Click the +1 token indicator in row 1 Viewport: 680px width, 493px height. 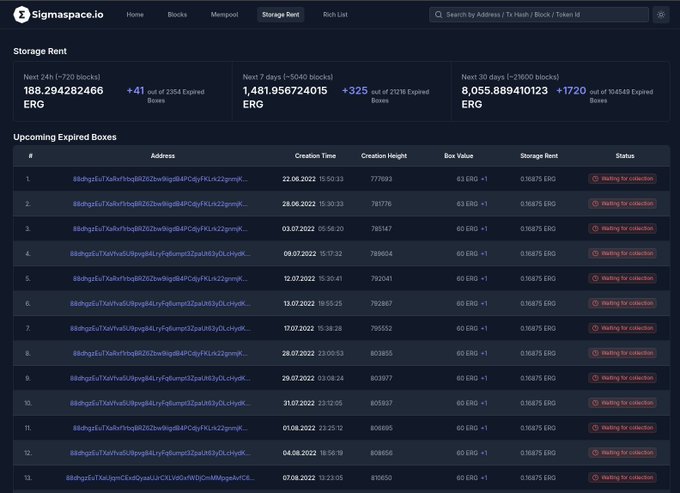[484, 179]
